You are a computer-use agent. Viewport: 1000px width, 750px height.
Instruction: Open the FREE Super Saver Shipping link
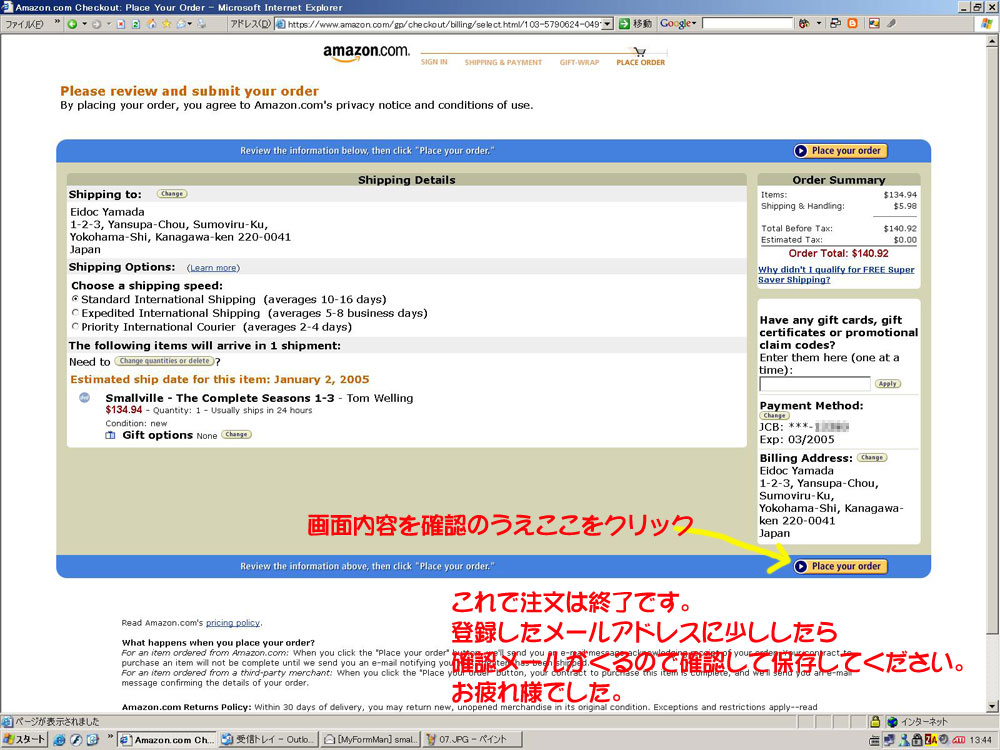click(836, 275)
